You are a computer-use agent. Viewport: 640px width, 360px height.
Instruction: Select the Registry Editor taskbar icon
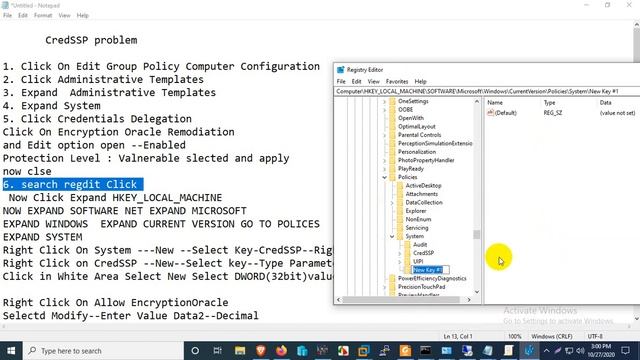click(x=529, y=351)
